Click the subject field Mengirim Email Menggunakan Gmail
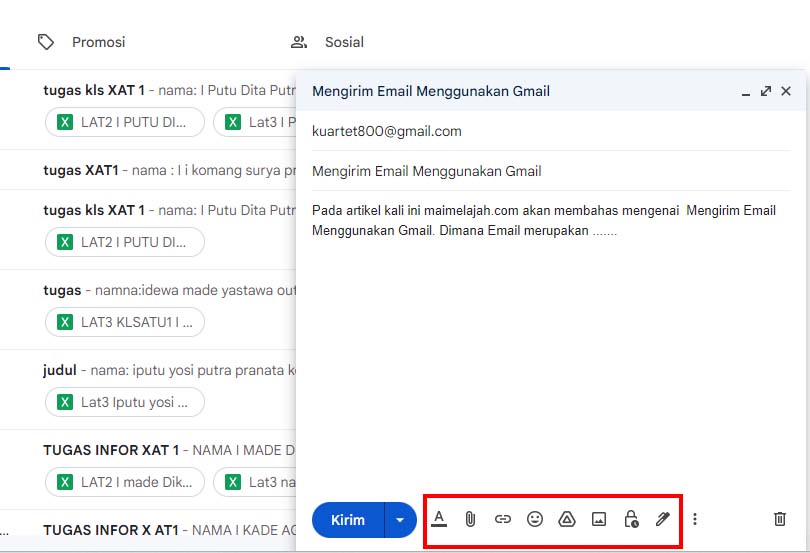Image resolution: width=810 pixels, height=553 pixels. point(551,171)
